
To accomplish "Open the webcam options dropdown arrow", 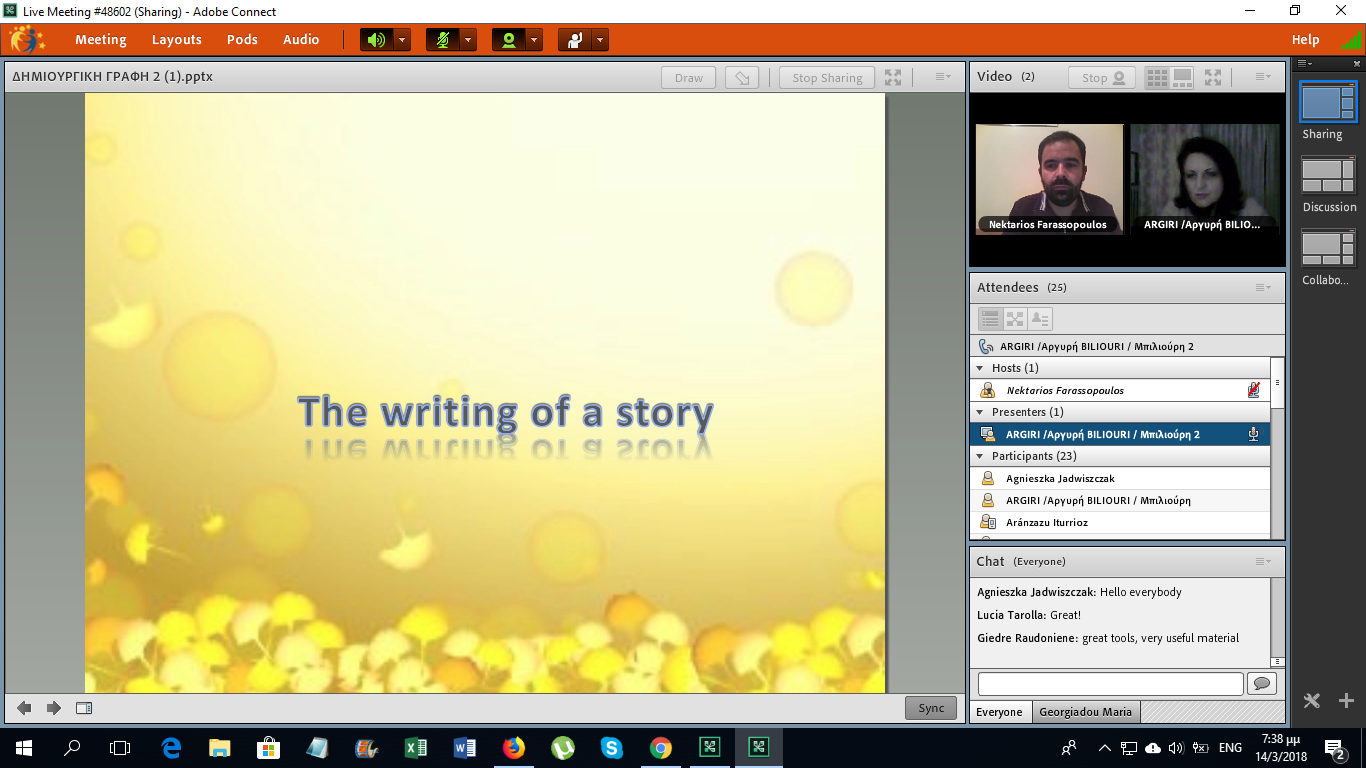I will 534,40.
